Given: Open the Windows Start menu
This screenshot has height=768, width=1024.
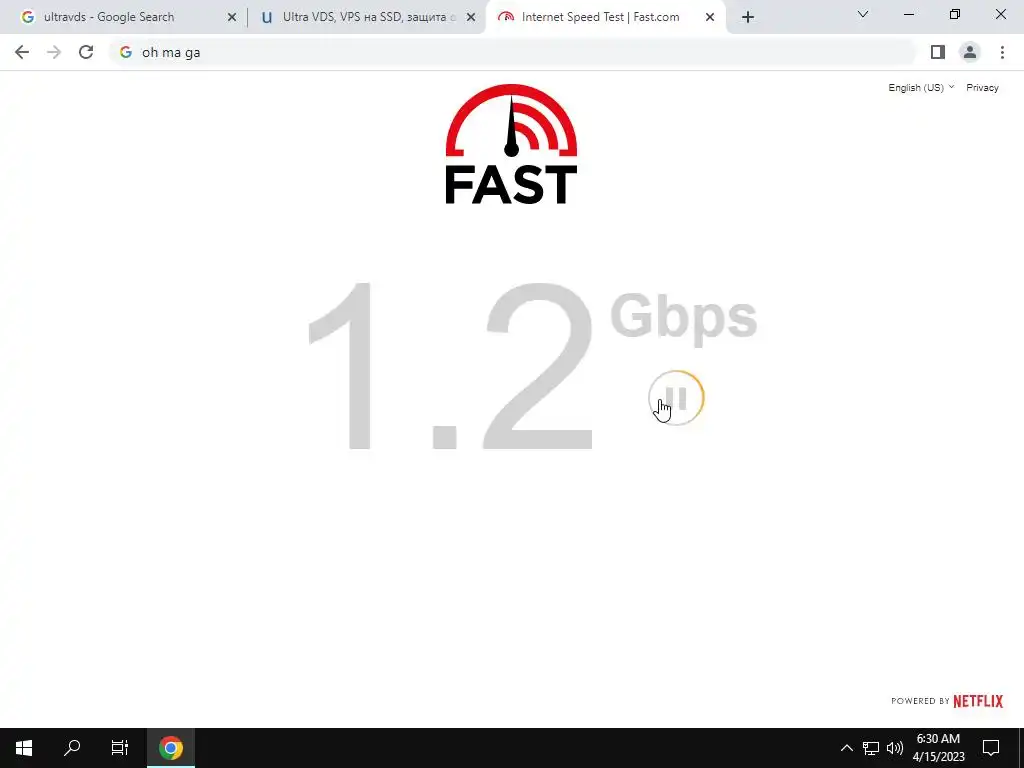Looking at the screenshot, I should pyautogui.click(x=24, y=748).
